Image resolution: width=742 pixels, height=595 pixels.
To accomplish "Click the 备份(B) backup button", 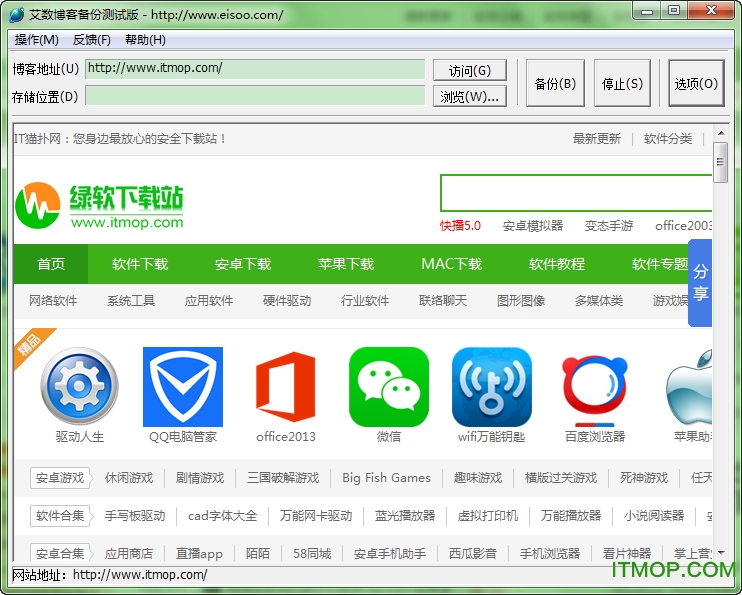I will coord(555,83).
